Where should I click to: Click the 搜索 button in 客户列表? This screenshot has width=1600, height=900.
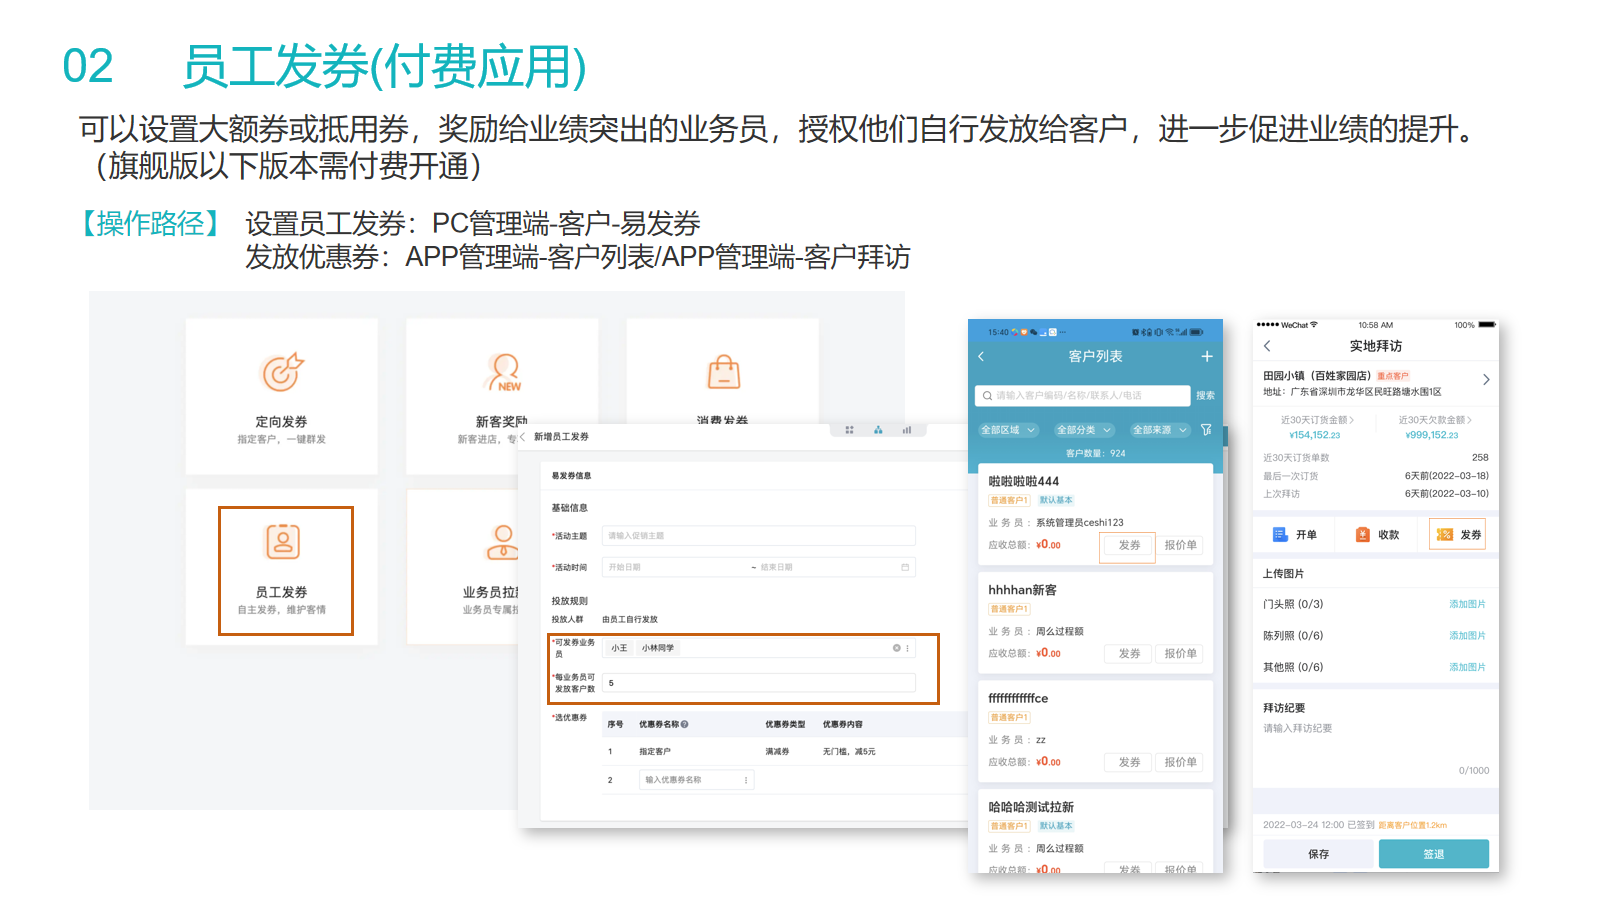(x=1206, y=396)
